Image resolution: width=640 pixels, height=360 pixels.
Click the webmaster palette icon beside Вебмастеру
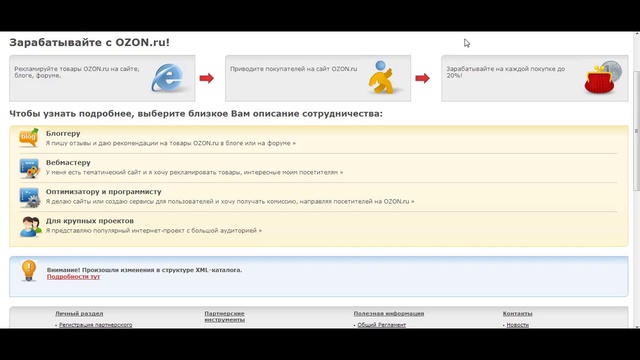[29, 168]
